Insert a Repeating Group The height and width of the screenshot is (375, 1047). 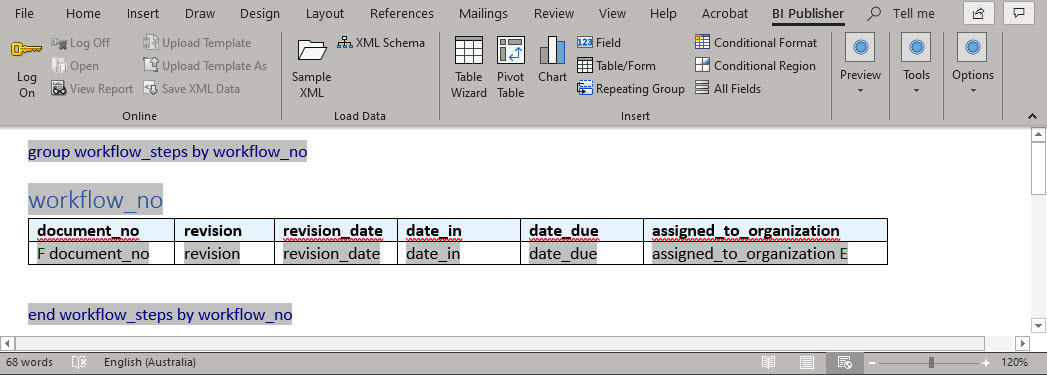point(631,88)
